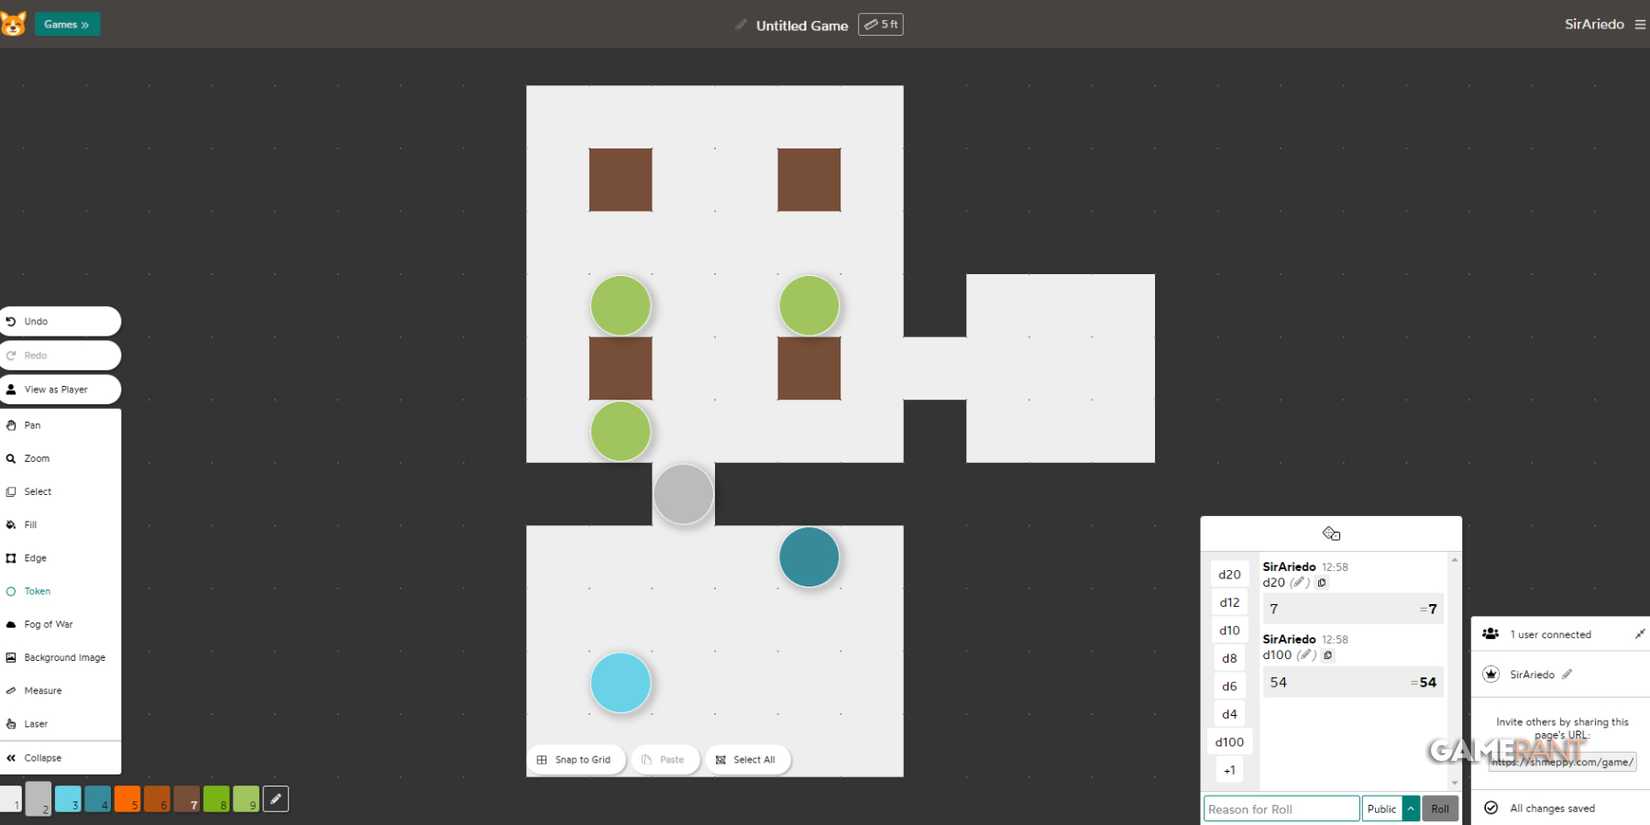This screenshot has width=1650, height=825.
Task: Click Select All
Action: coord(747,760)
